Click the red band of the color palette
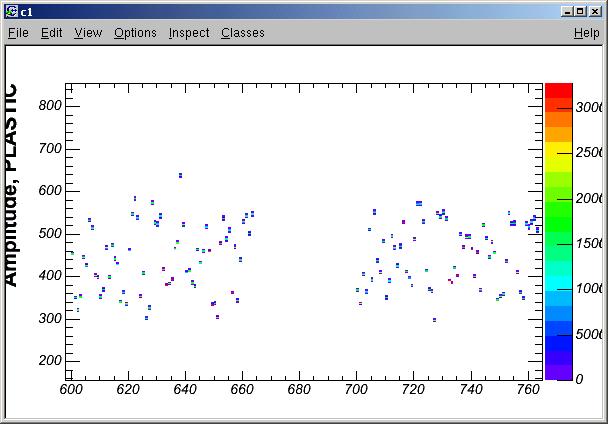The image size is (608, 424). pyautogui.click(x=559, y=90)
